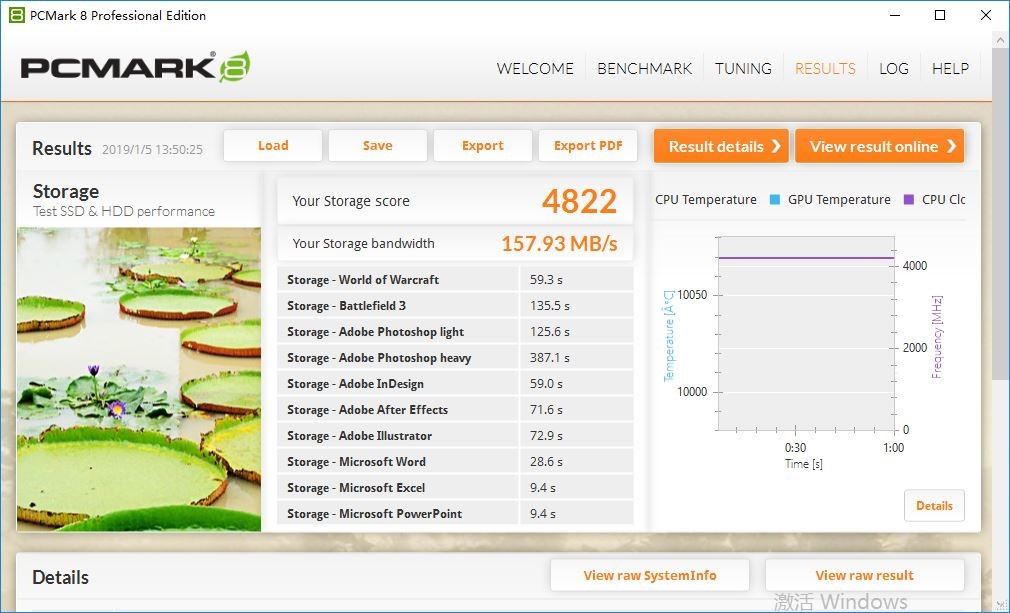Click the 135.5 s result value

(549, 306)
